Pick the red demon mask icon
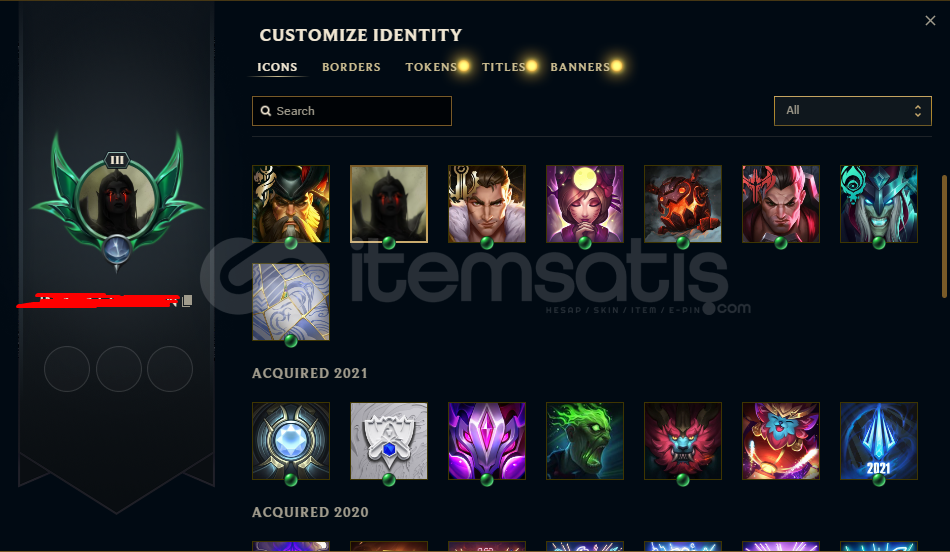 683,441
